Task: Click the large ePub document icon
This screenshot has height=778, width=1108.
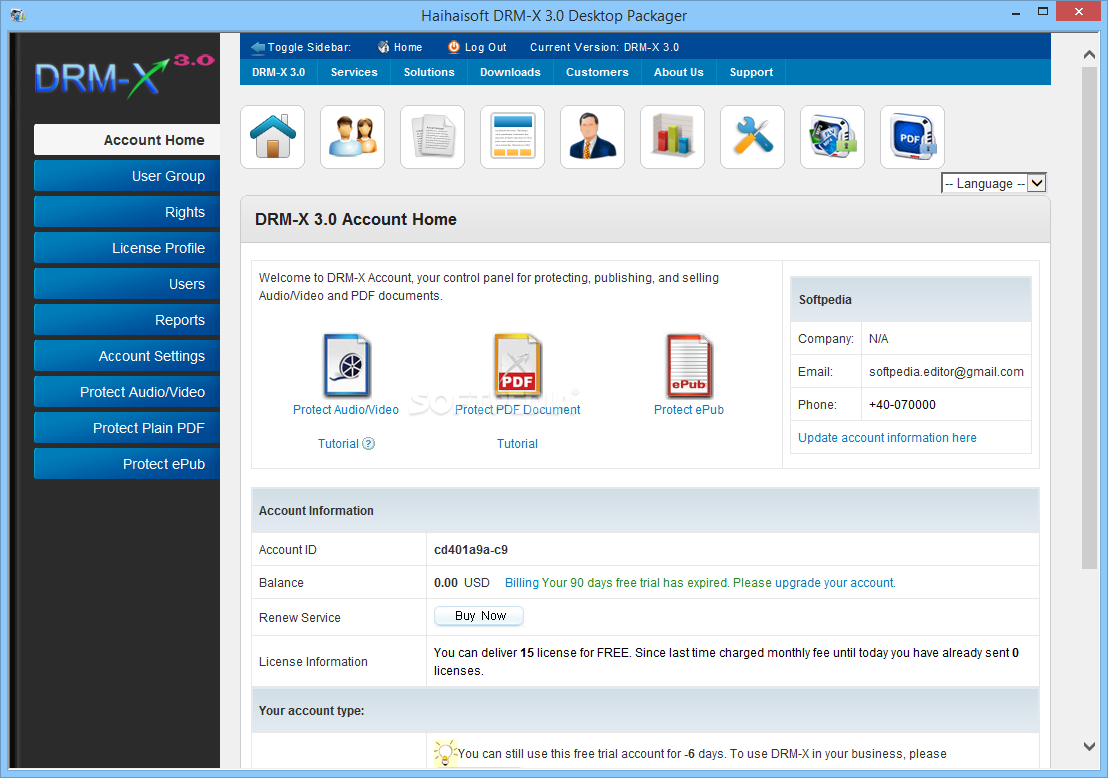Action: (x=689, y=365)
